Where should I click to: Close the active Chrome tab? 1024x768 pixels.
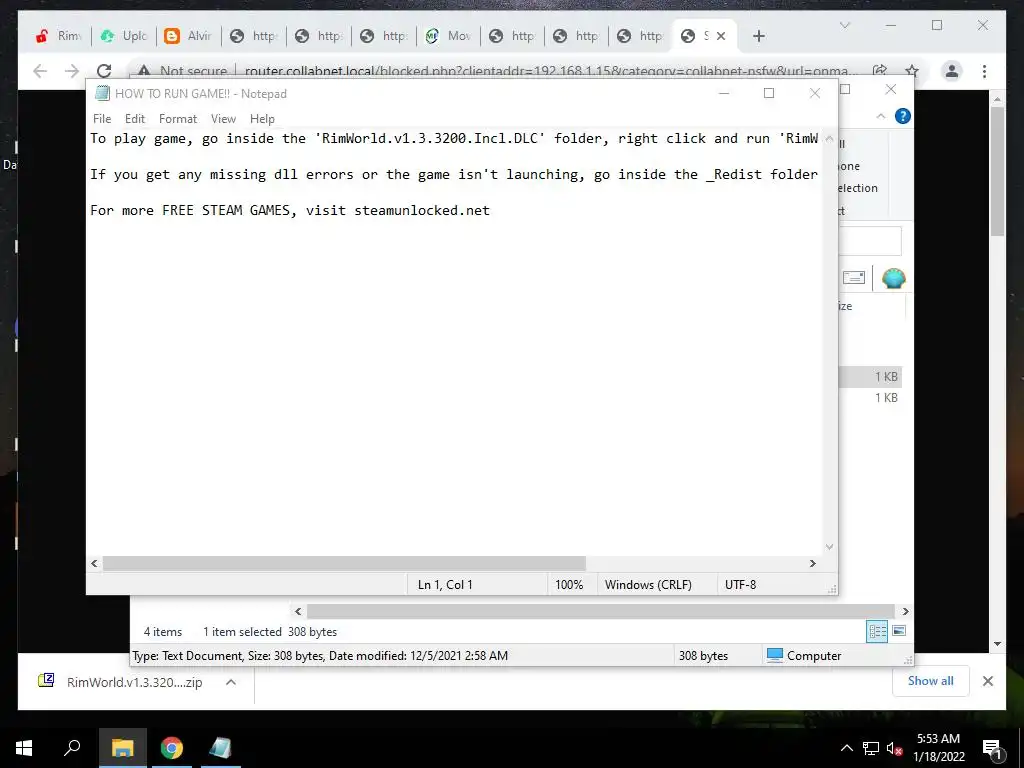coord(721,37)
